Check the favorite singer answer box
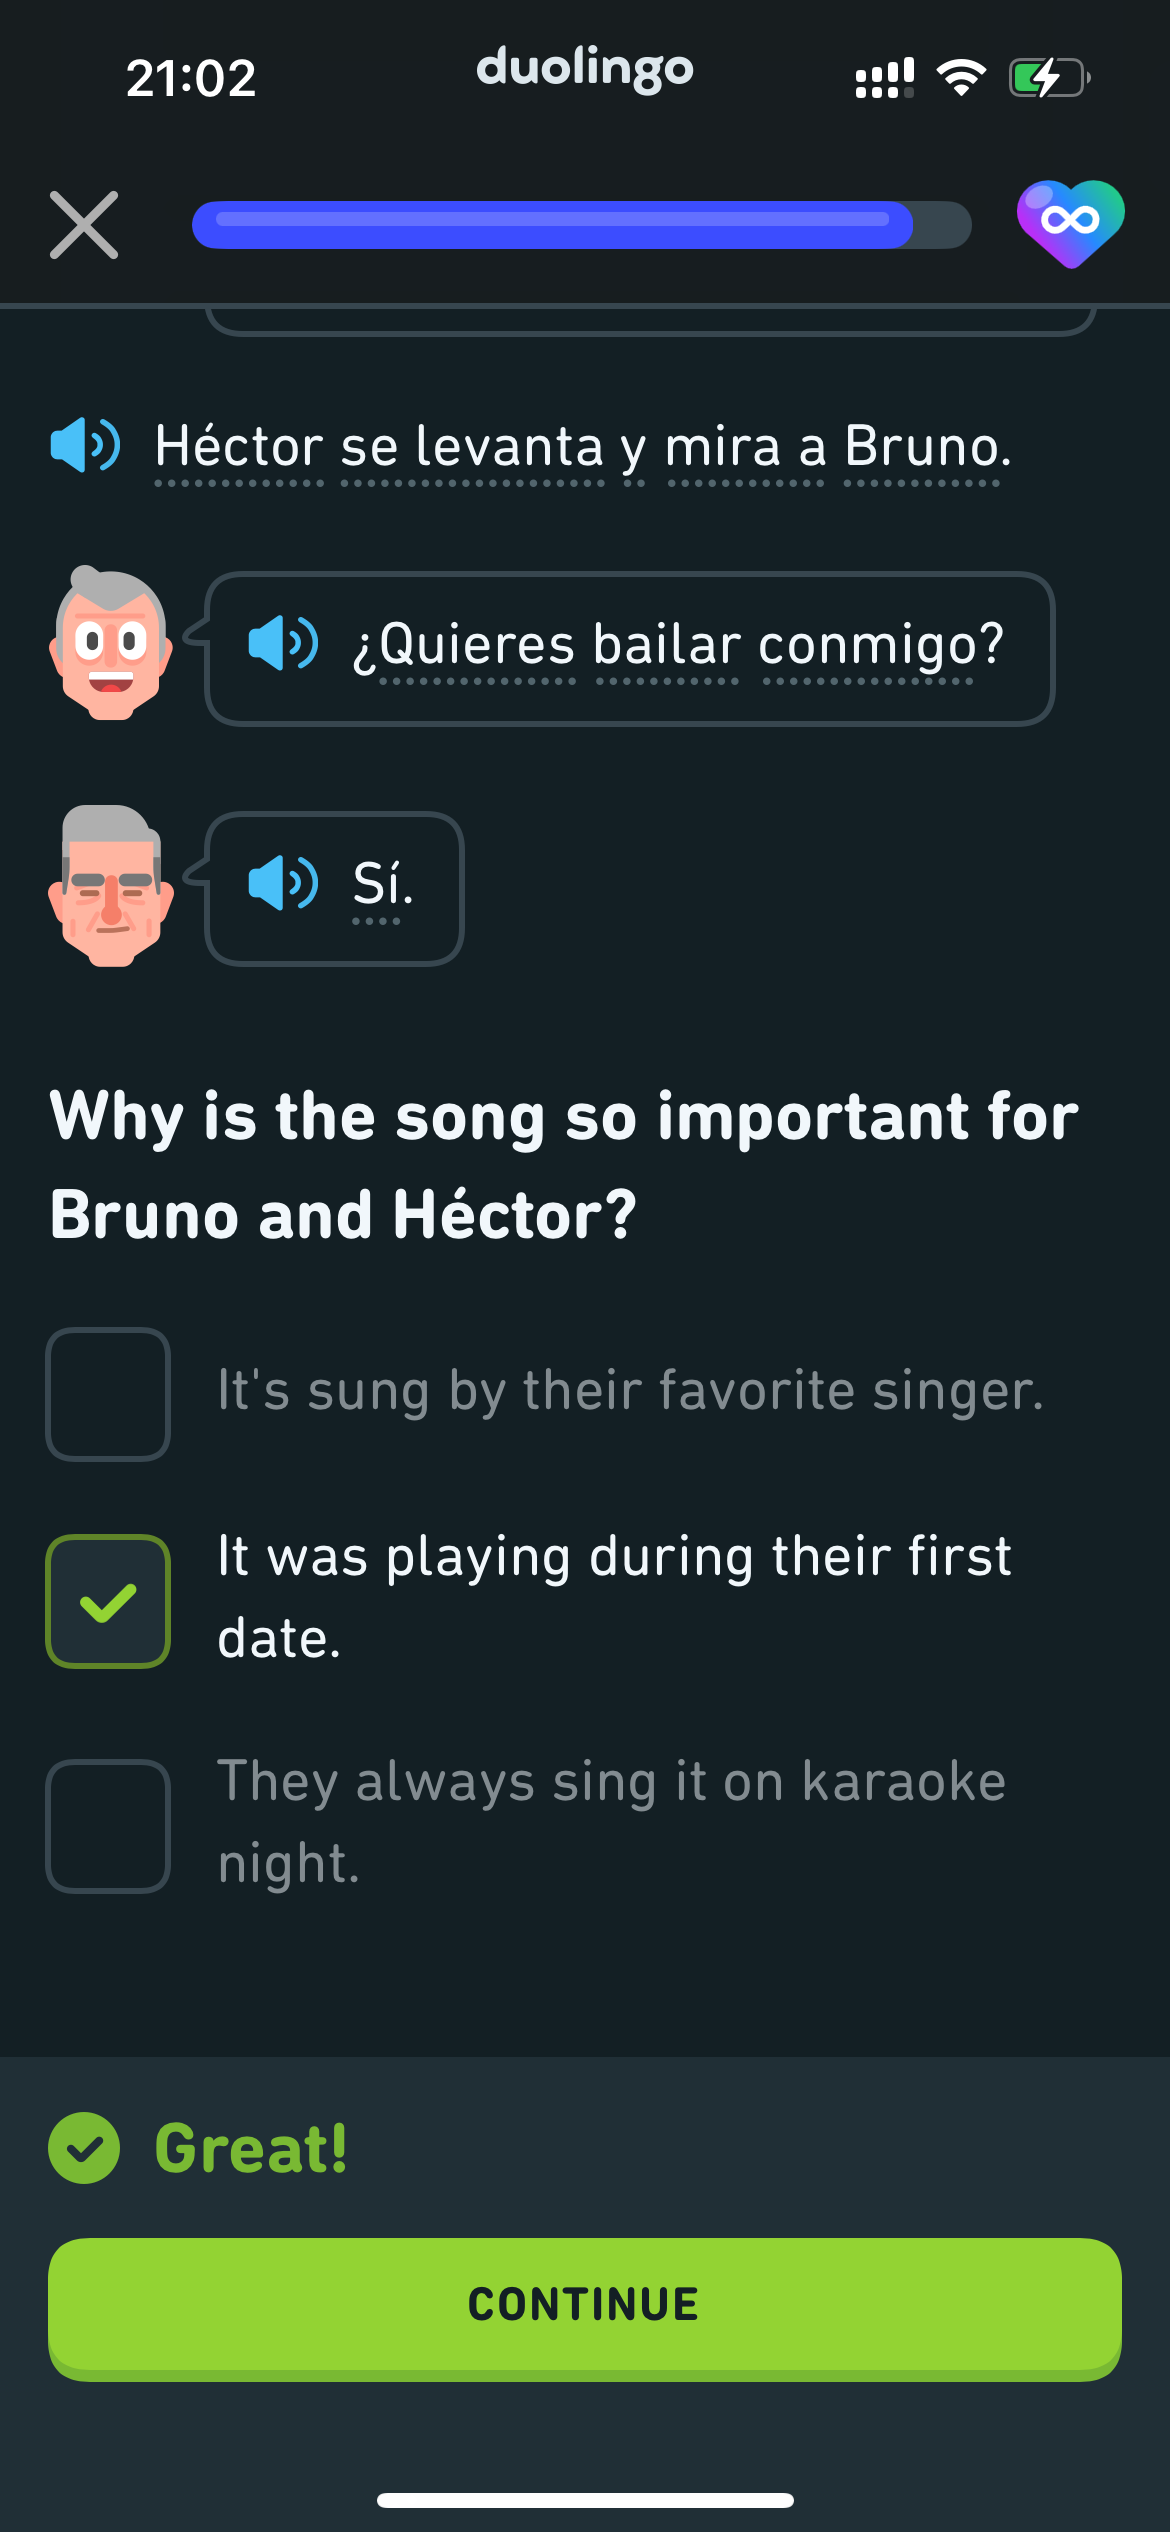1170x2532 pixels. pyautogui.click(x=108, y=1394)
